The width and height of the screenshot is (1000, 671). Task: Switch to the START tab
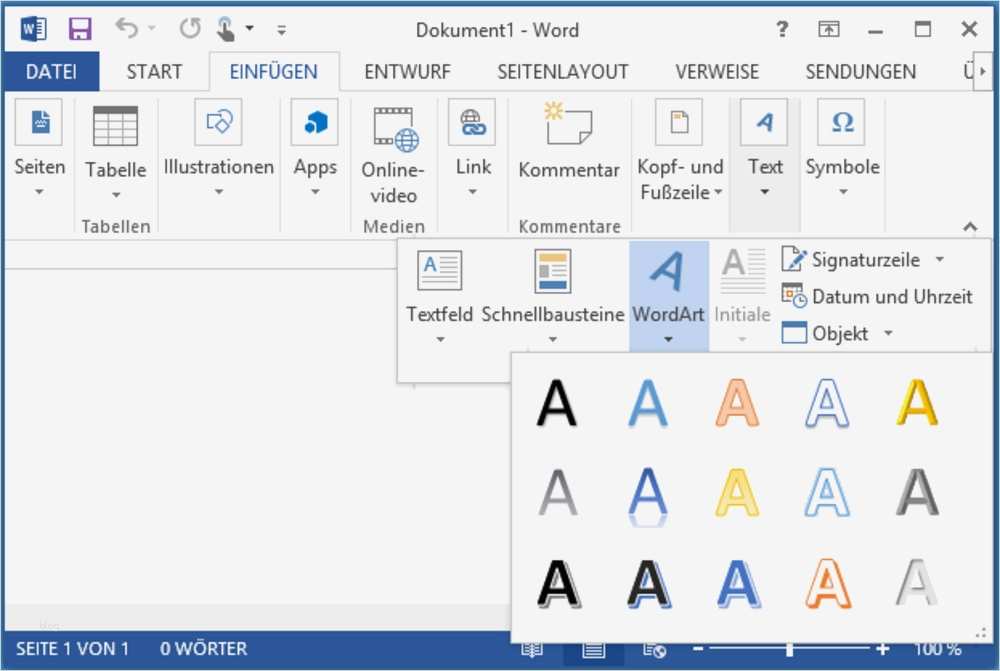pyautogui.click(x=154, y=71)
